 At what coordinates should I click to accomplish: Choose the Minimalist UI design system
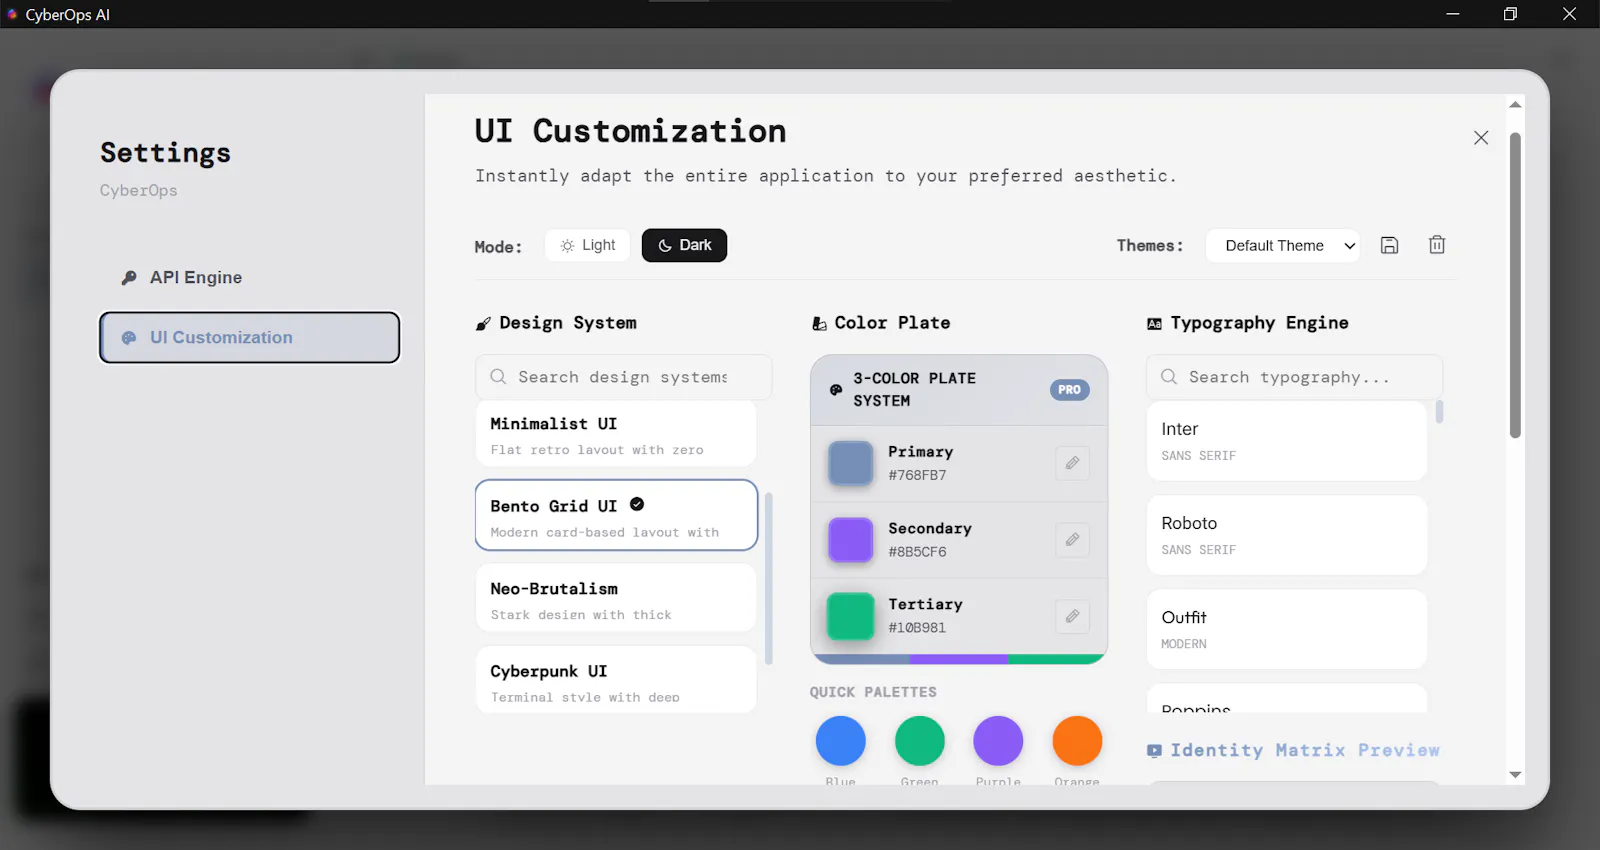coord(616,434)
